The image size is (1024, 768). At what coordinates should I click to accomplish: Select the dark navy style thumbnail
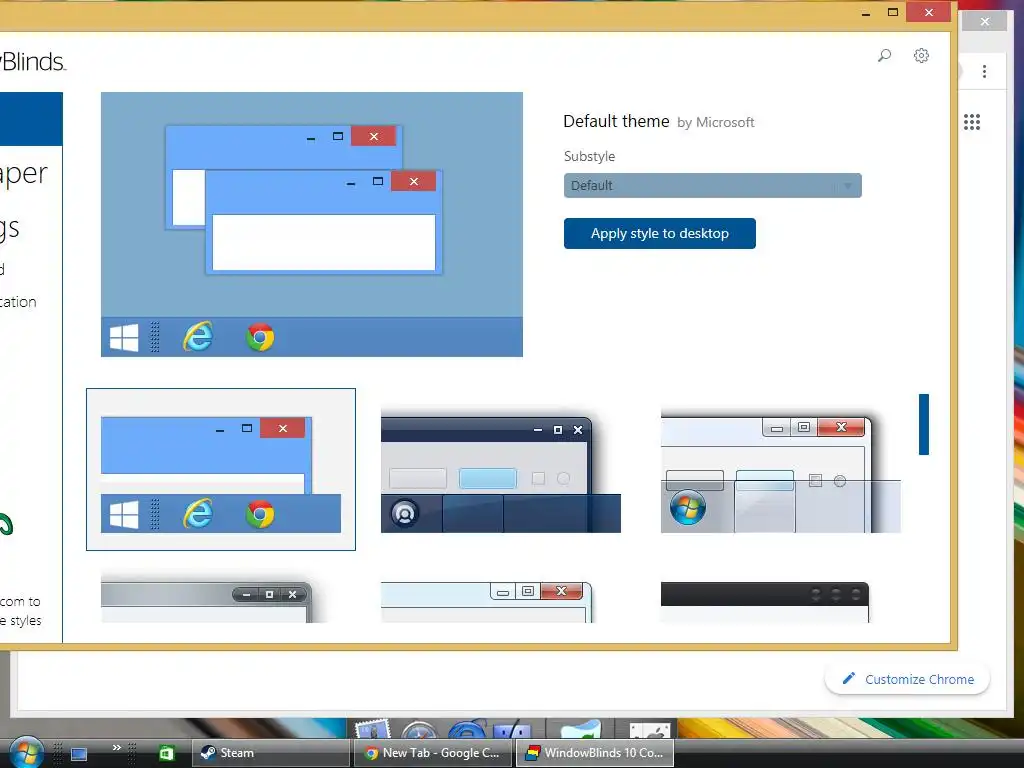(x=501, y=470)
